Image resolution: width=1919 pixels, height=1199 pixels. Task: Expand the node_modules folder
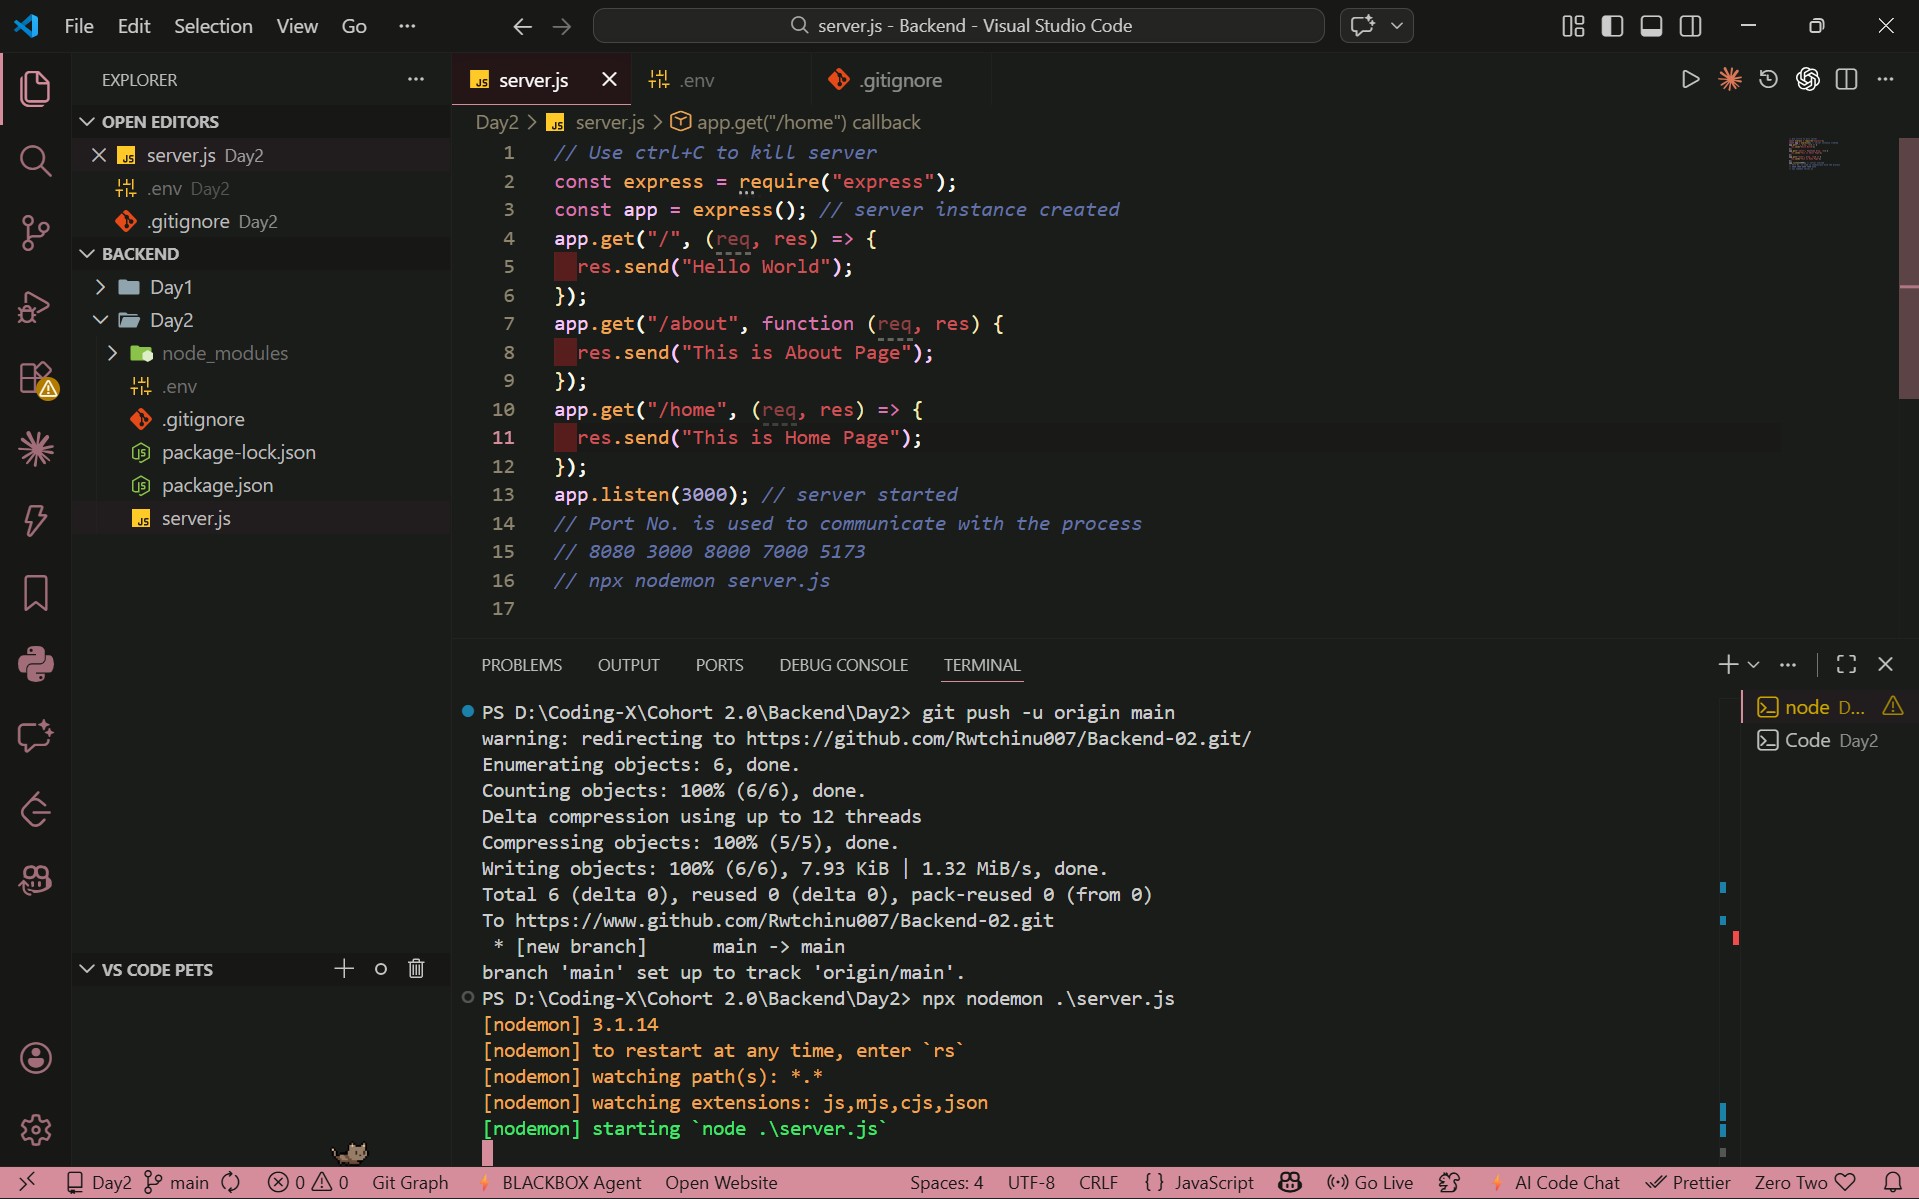tap(224, 353)
